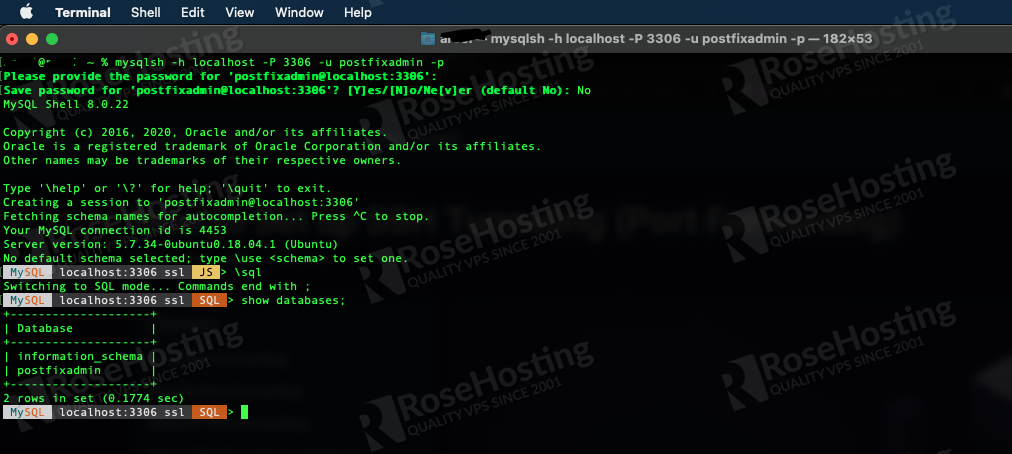Open the Terminal app menu
Image resolution: width=1012 pixels, height=454 pixels.
83,12
